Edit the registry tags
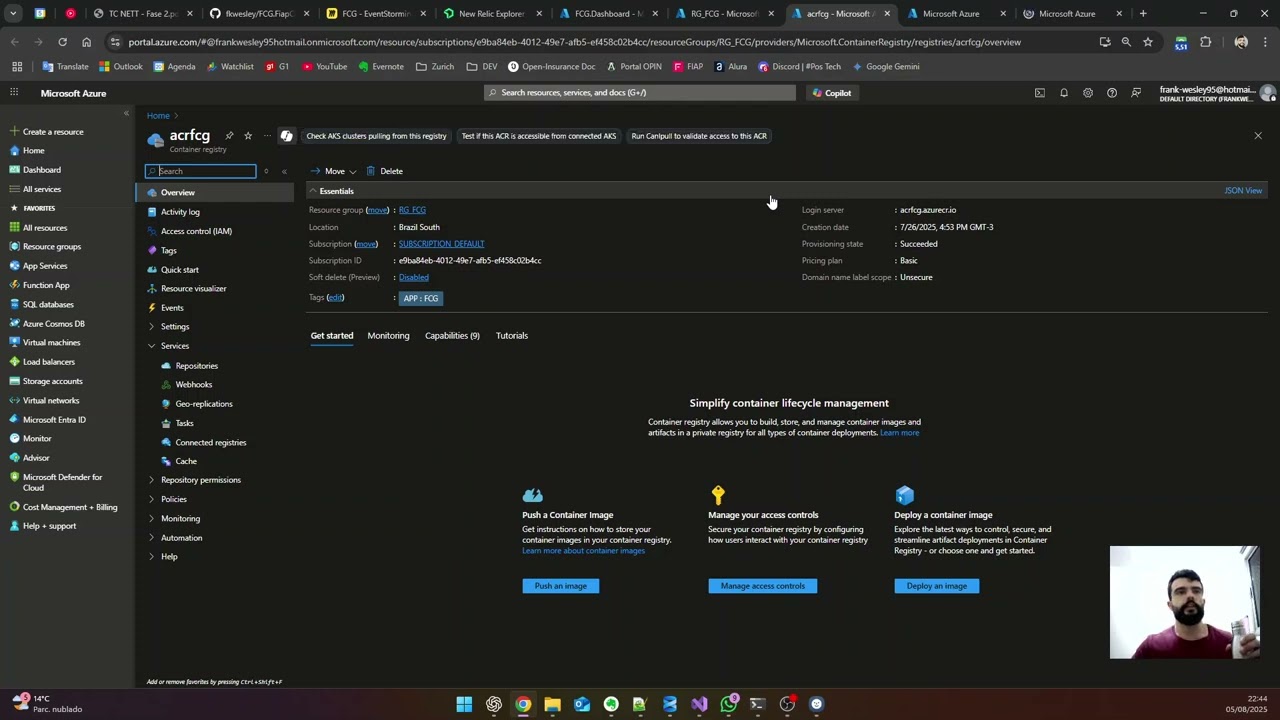The width and height of the screenshot is (1280, 720). tap(335, 298)
